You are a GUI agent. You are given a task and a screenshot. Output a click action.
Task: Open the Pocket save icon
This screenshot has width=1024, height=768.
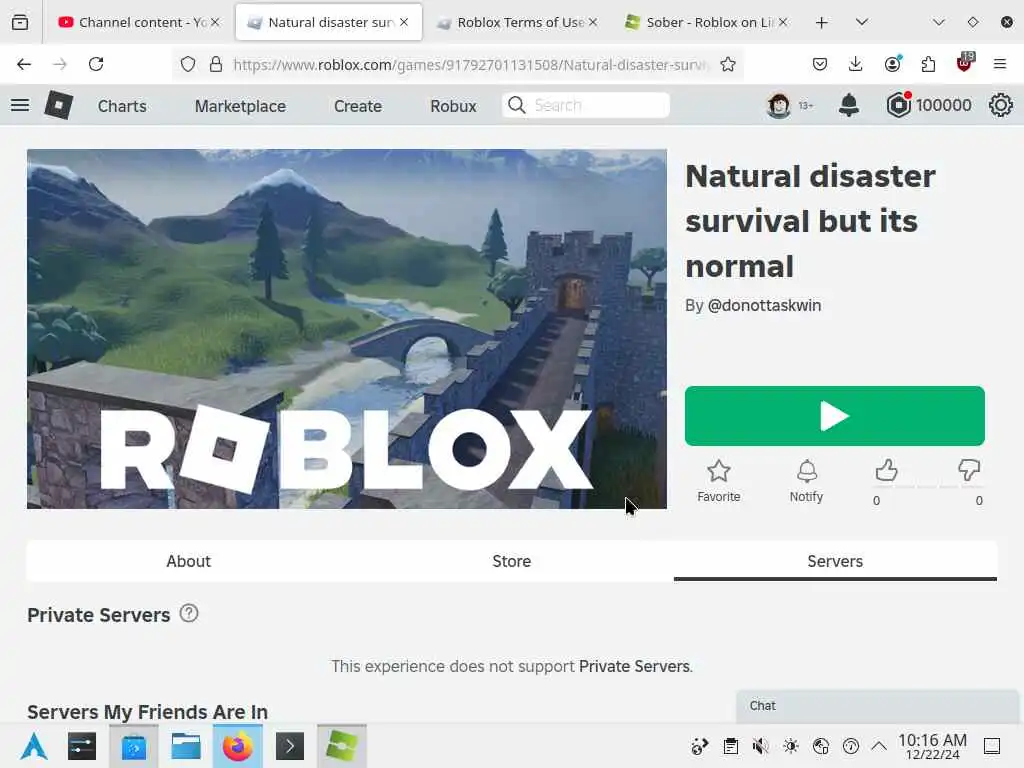tap(820, 64)
